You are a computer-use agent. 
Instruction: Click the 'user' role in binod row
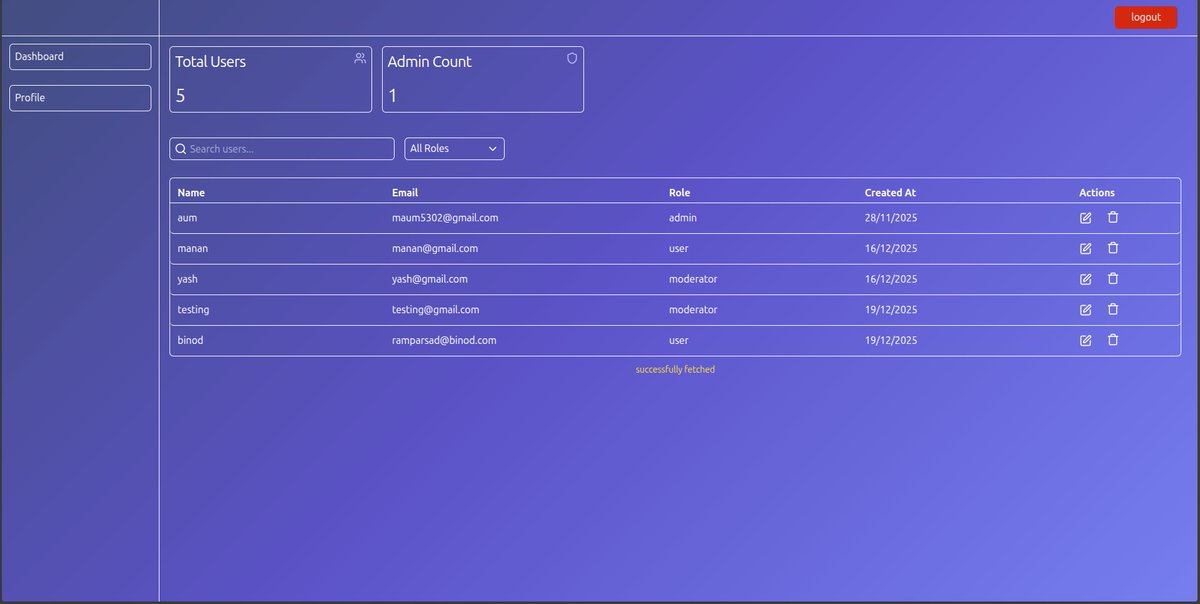pyautogui.click(x=679, y=340)
